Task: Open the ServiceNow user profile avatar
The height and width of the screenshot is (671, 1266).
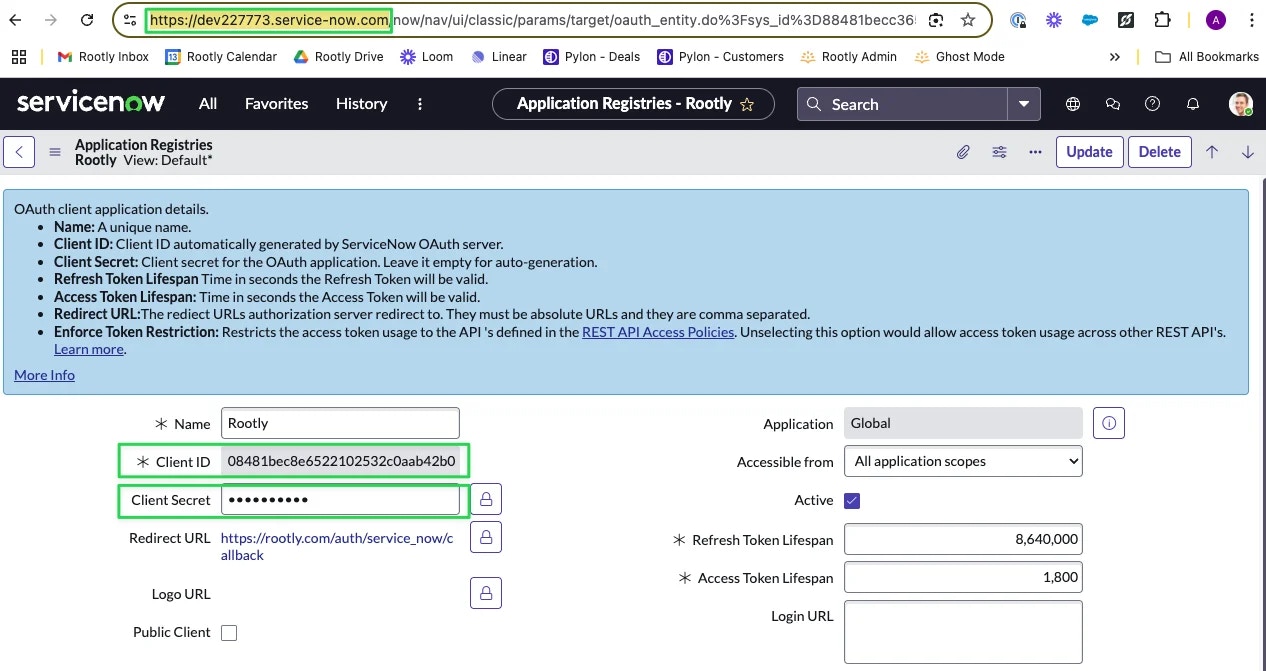Action: (1241, 104)
